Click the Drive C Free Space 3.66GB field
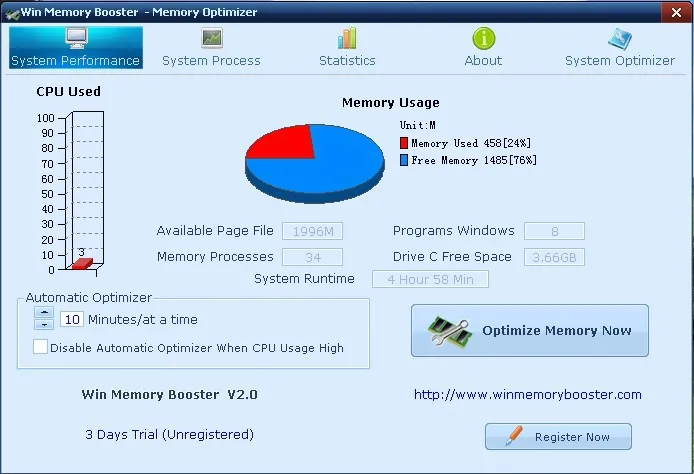 554,257
